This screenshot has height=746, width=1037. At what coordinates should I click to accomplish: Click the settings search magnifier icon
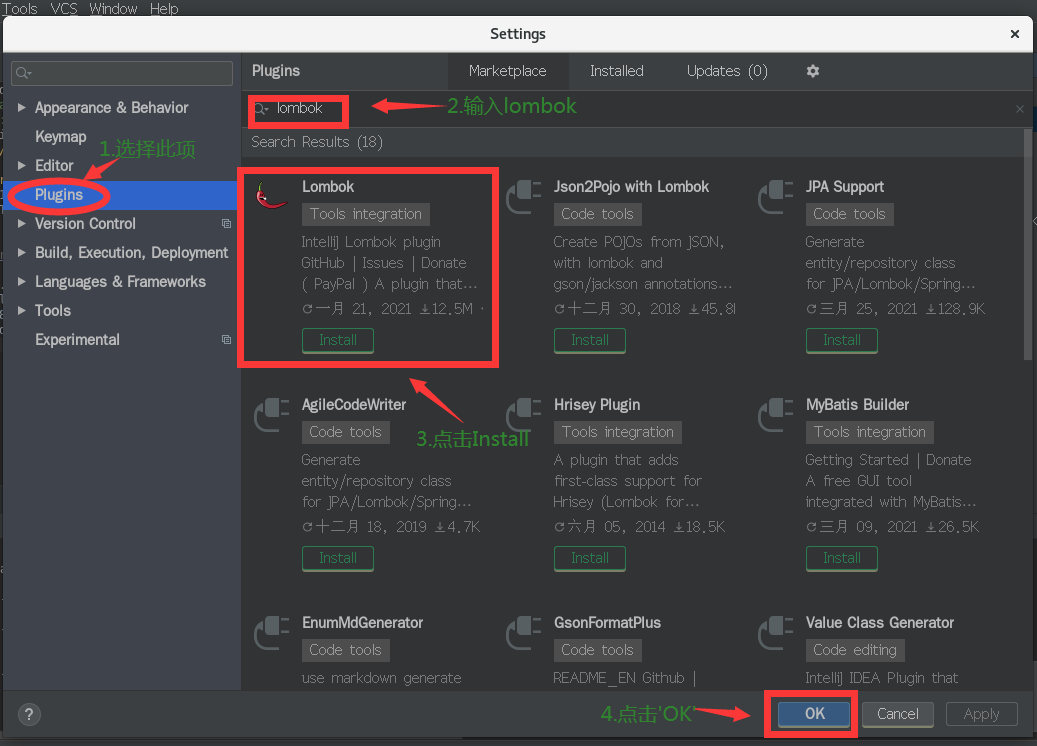point(23,73)
